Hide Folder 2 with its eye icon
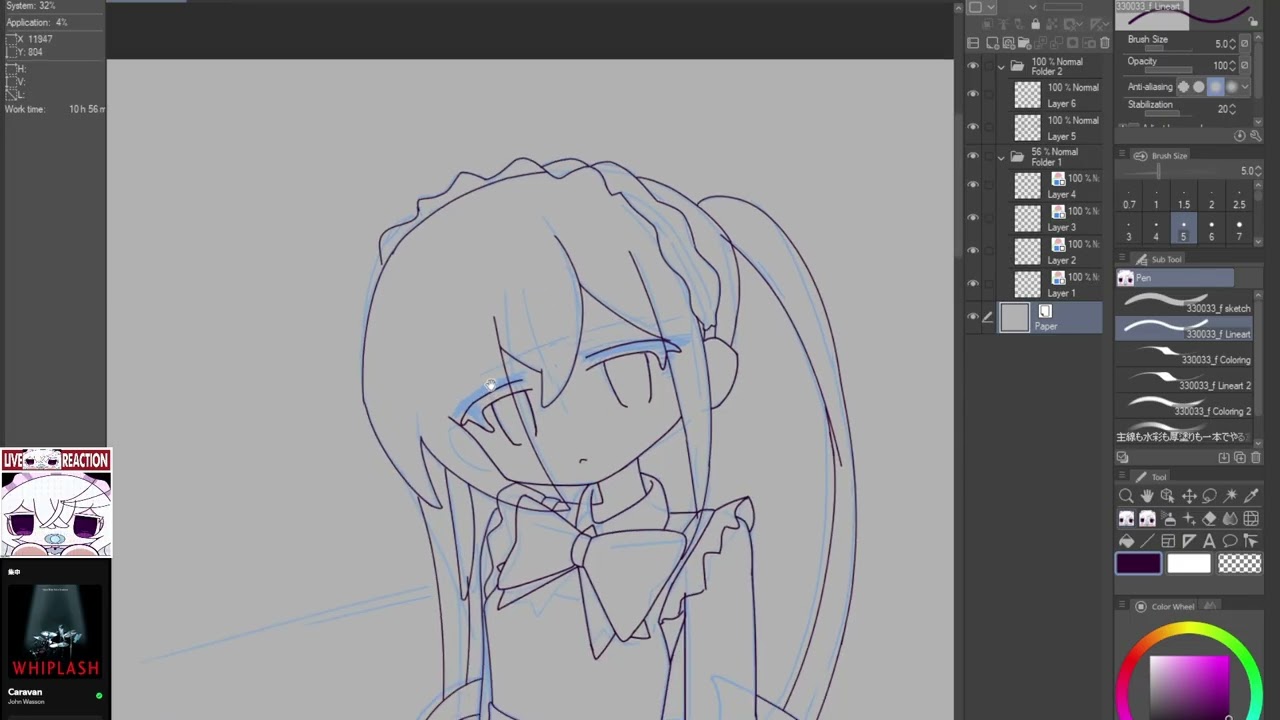1280x720 pixels. point(973,67)
